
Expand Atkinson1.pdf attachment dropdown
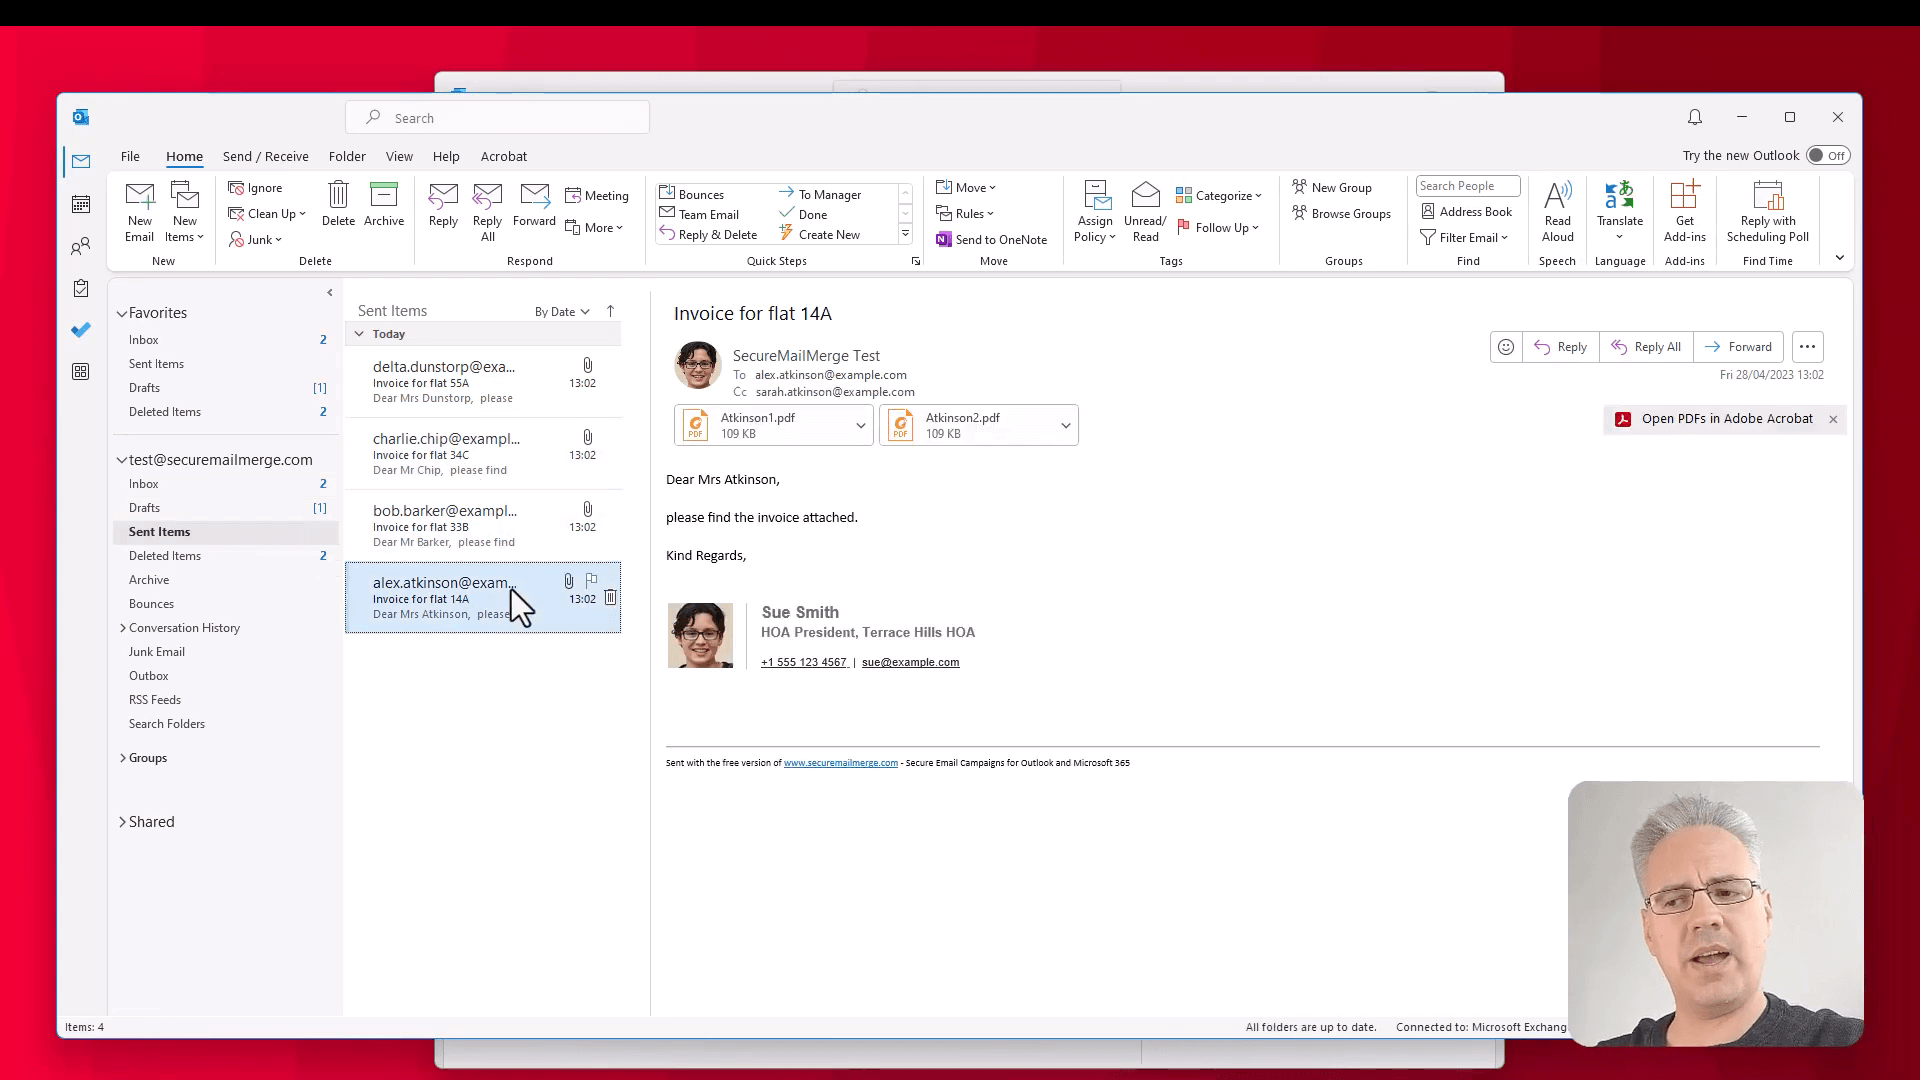pyautogui.click(x=860, y=426)
